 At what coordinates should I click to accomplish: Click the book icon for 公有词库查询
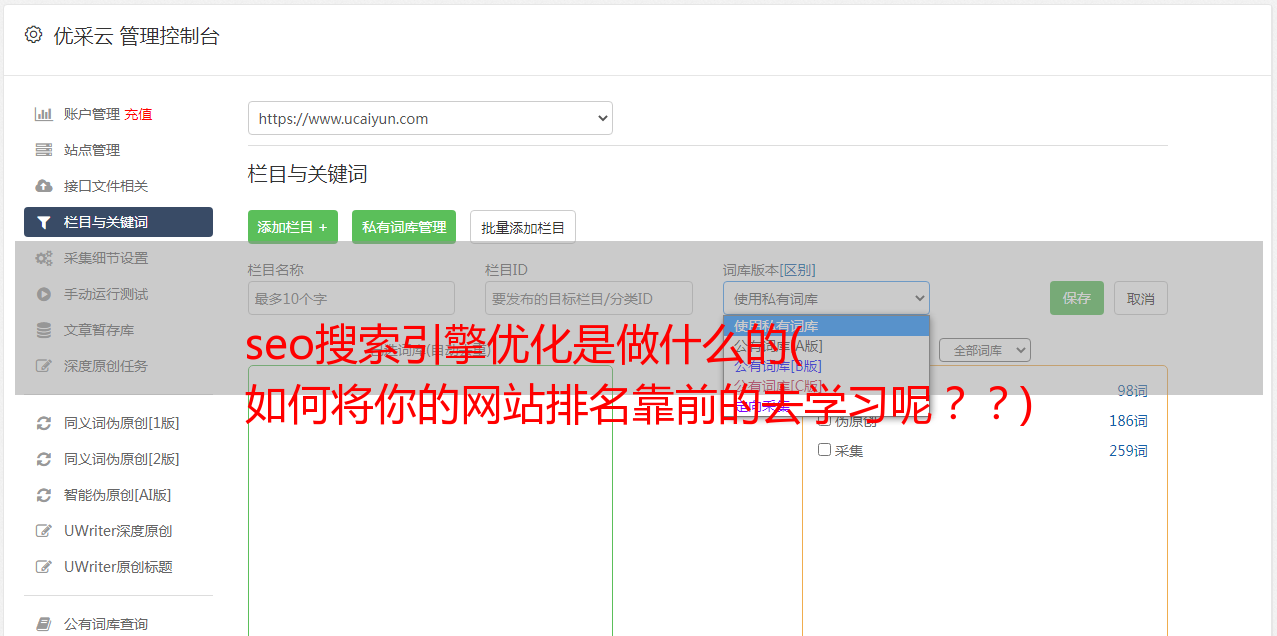pos(44,624)
